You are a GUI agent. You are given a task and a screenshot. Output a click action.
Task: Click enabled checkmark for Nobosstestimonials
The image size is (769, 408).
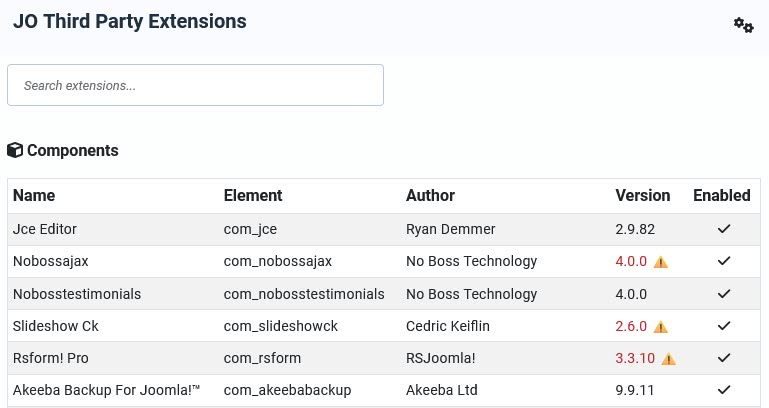click(x=724, y=294)
